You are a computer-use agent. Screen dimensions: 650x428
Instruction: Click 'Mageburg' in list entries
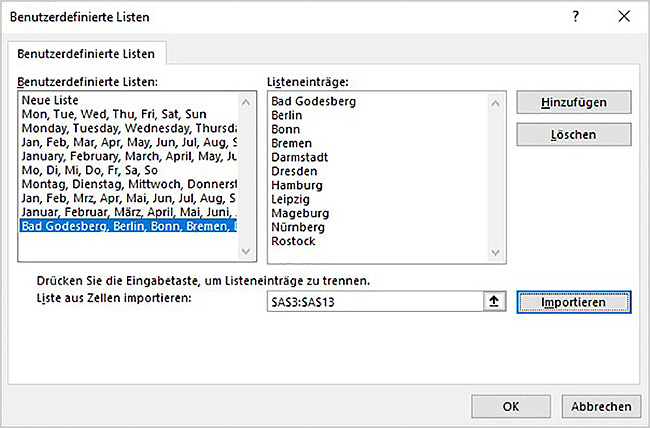pyautogui.click(x=300, y=214)
